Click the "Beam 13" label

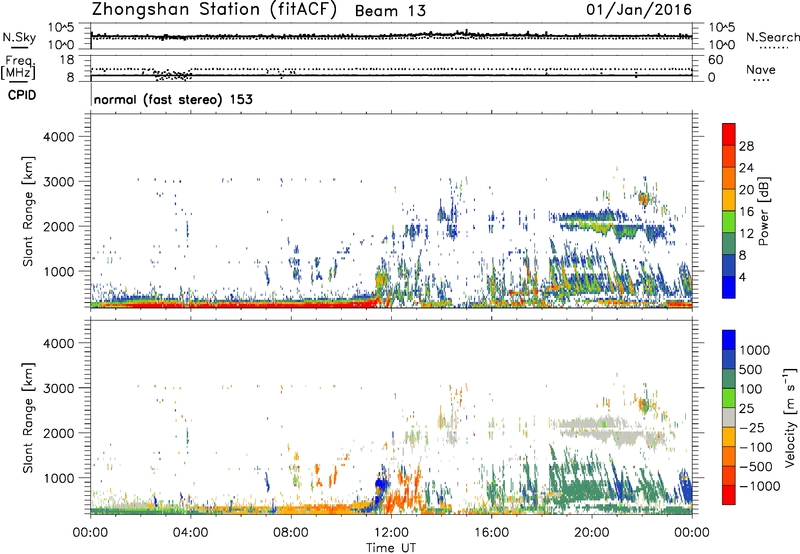390,11
